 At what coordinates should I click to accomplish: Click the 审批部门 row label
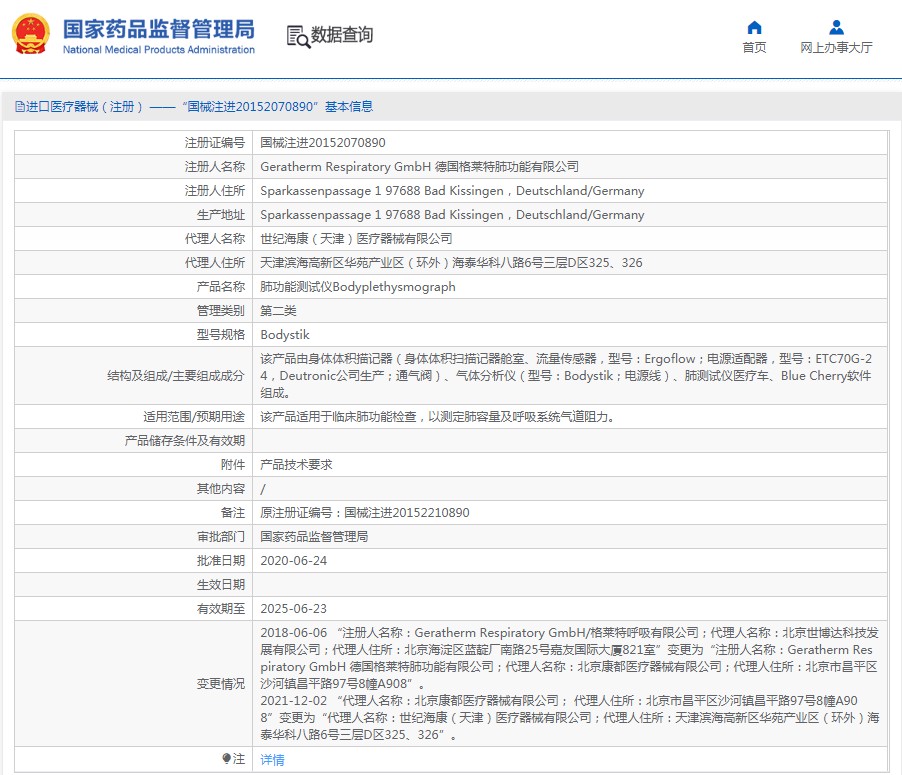[x=221, y=537]
